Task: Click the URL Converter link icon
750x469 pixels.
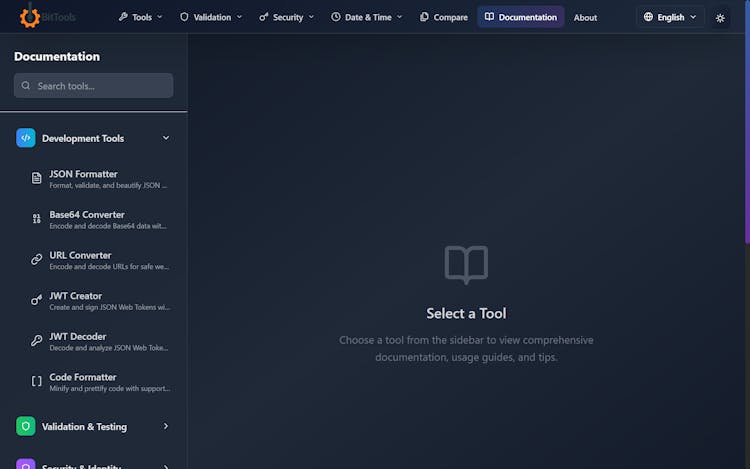Action: coord(37,260)
